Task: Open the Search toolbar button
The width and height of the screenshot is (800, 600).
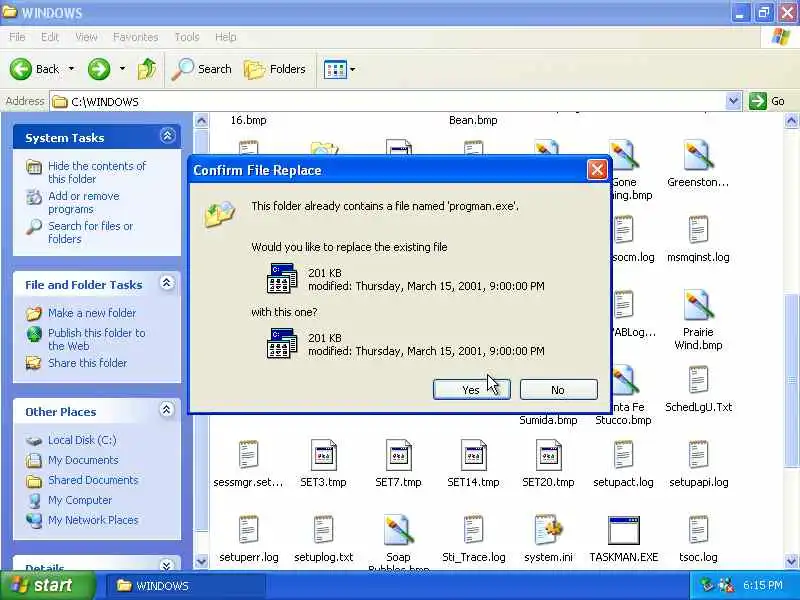Action: point(202,69)
